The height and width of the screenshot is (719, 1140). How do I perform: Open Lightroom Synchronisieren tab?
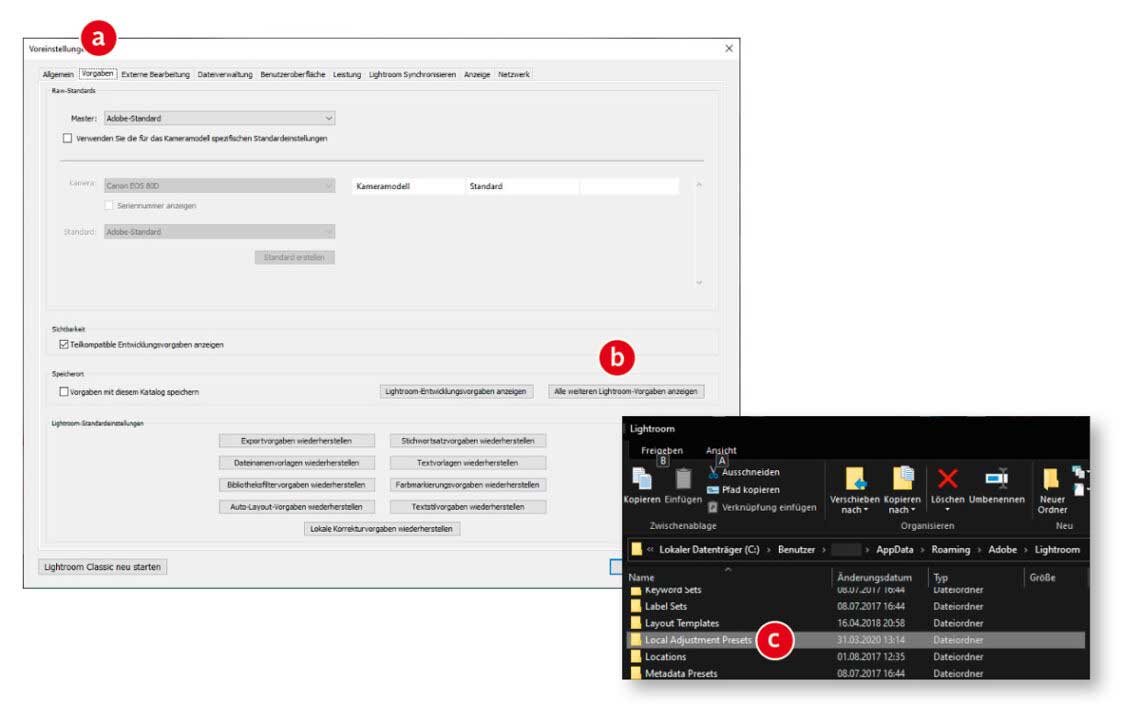(412, 74)
